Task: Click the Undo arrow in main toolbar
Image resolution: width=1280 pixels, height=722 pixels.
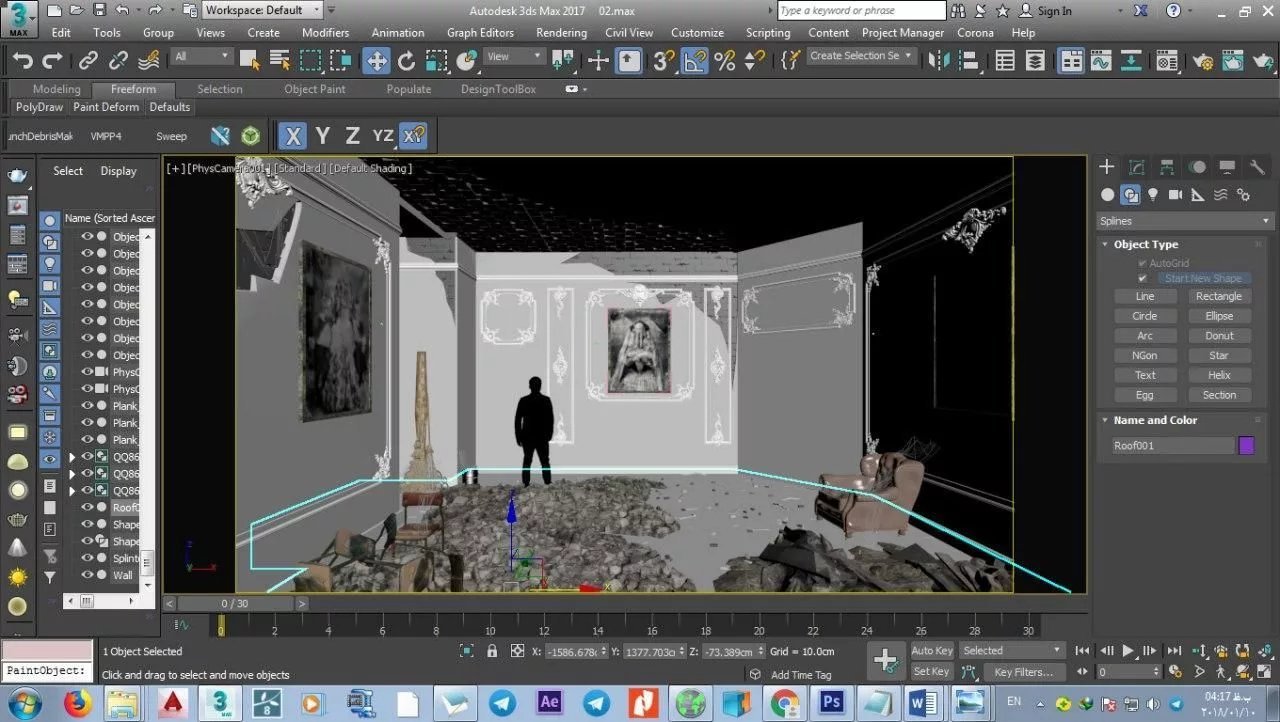Action: 22,61
